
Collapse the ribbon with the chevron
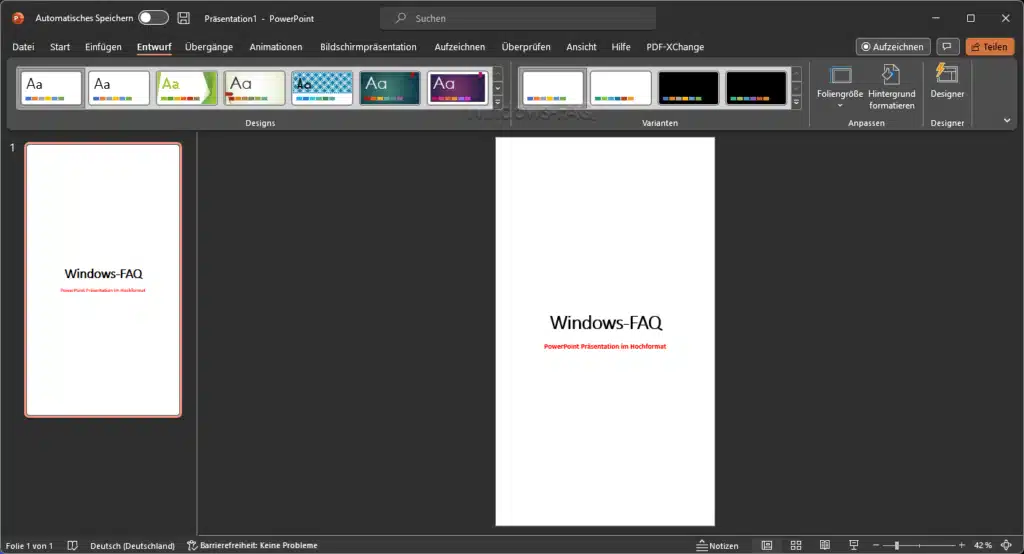[1006, 121]
